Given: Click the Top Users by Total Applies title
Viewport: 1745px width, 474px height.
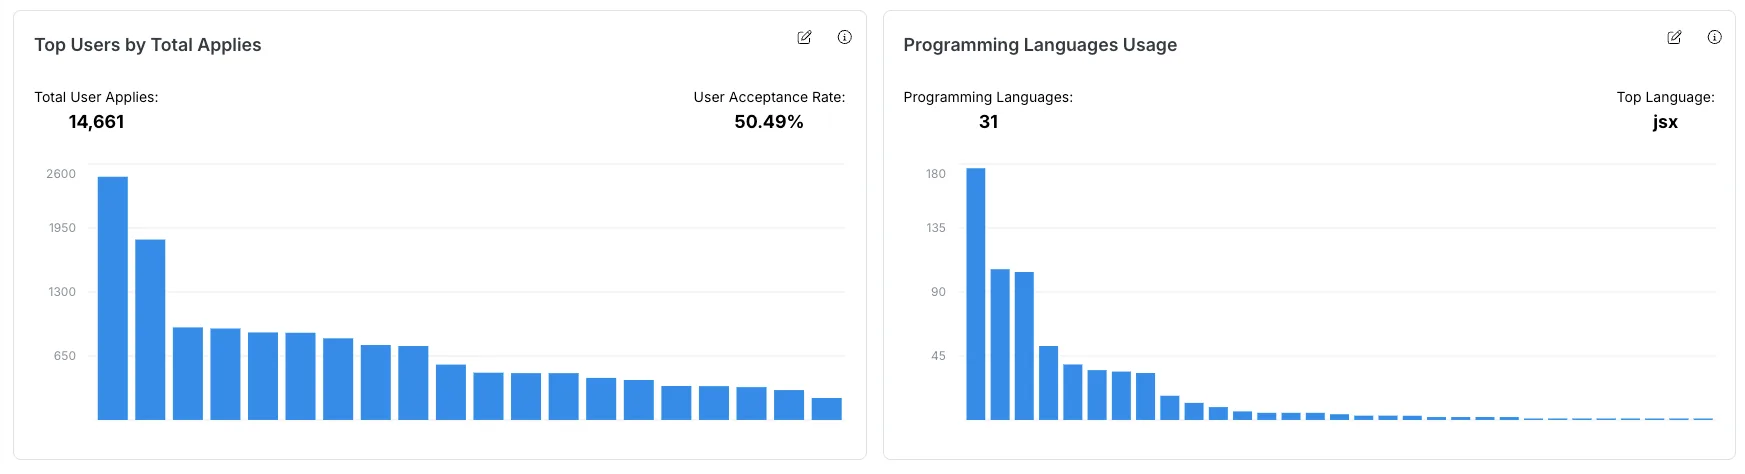Looking at the screenshot, I should pos(148,45).
